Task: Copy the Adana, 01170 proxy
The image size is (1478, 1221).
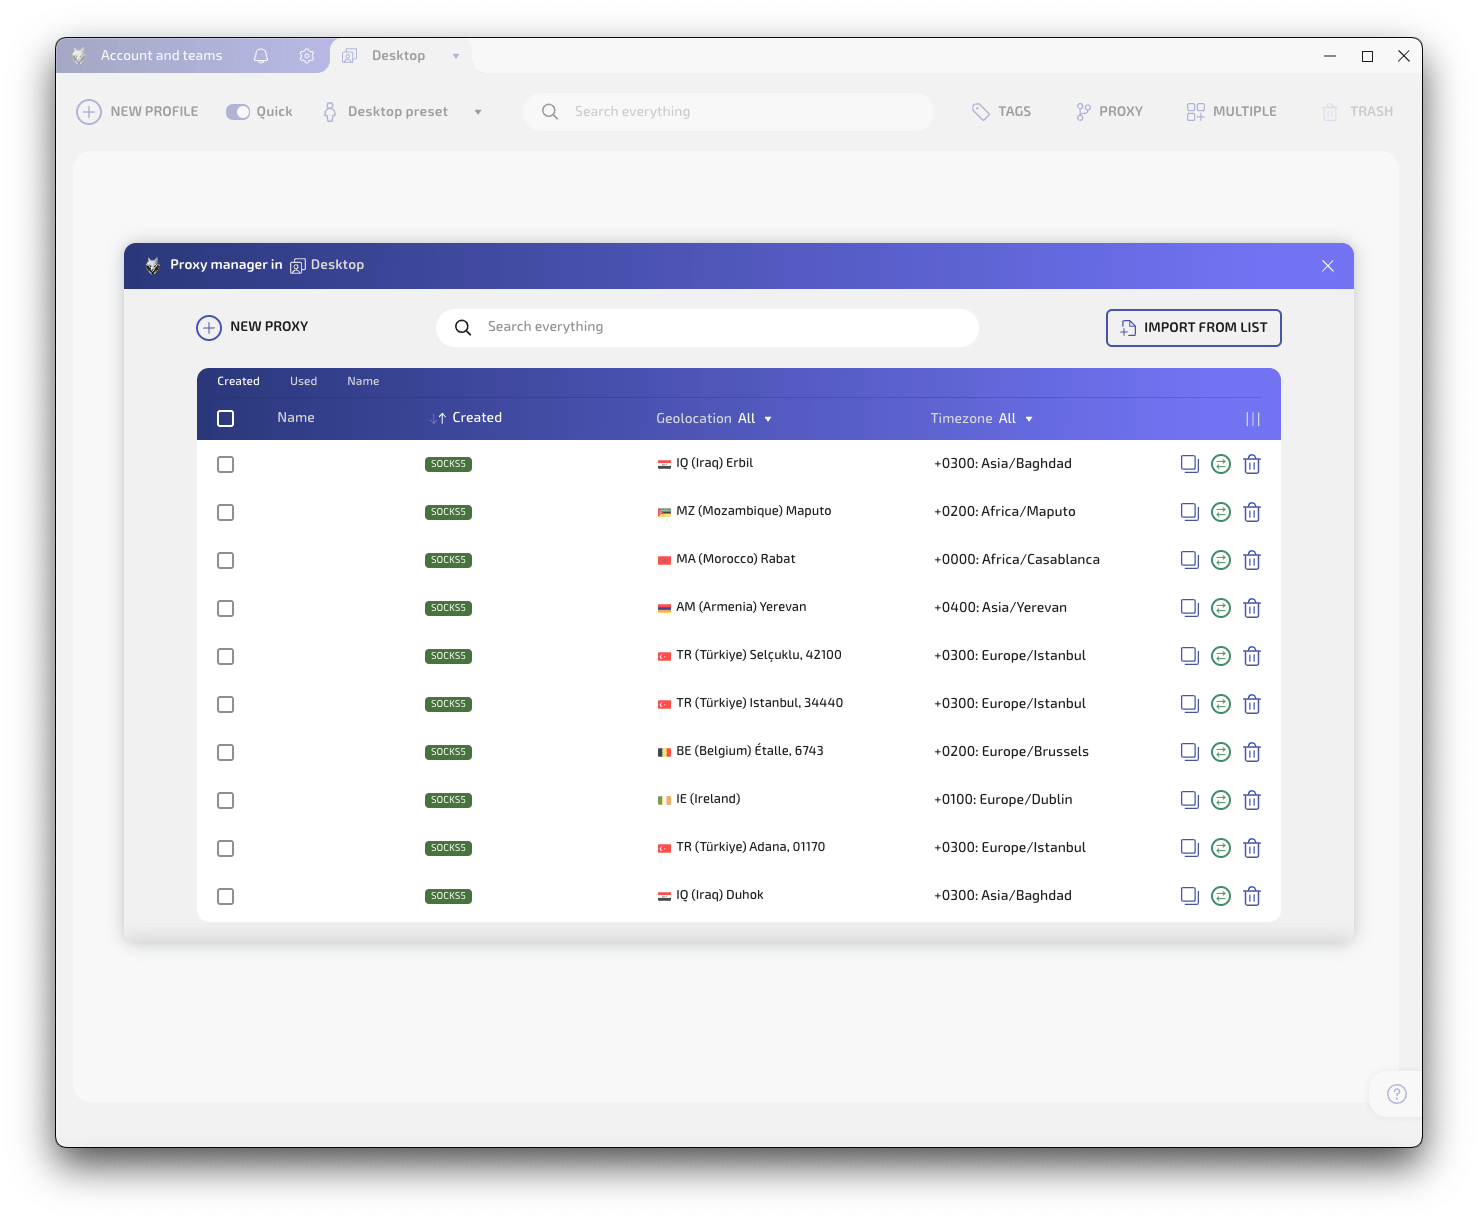Action: [x=1189, y=848]
